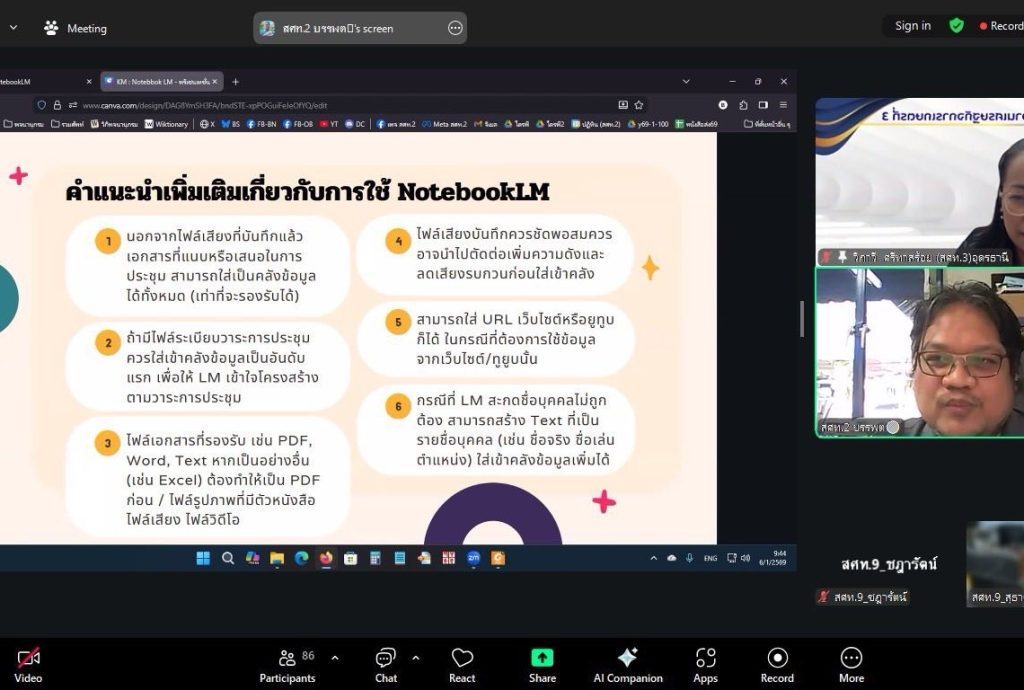The image size is (1024, 690).
Task: Open the Meeting info menu at top left
Action: pyautogui.click(x=75, y=28)
